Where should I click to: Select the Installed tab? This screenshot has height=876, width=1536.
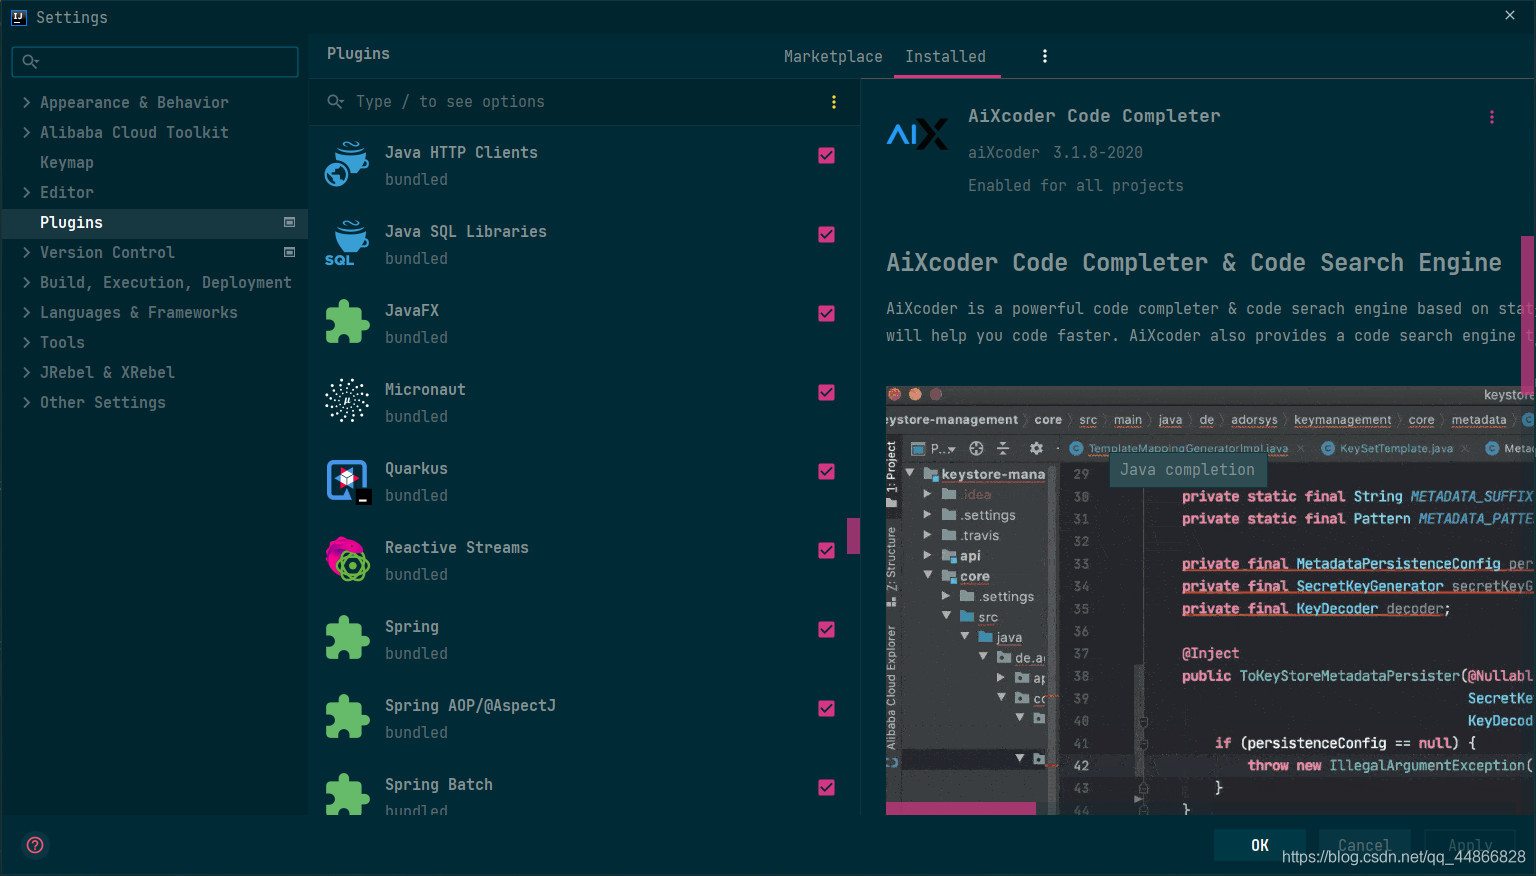[945, 56]
